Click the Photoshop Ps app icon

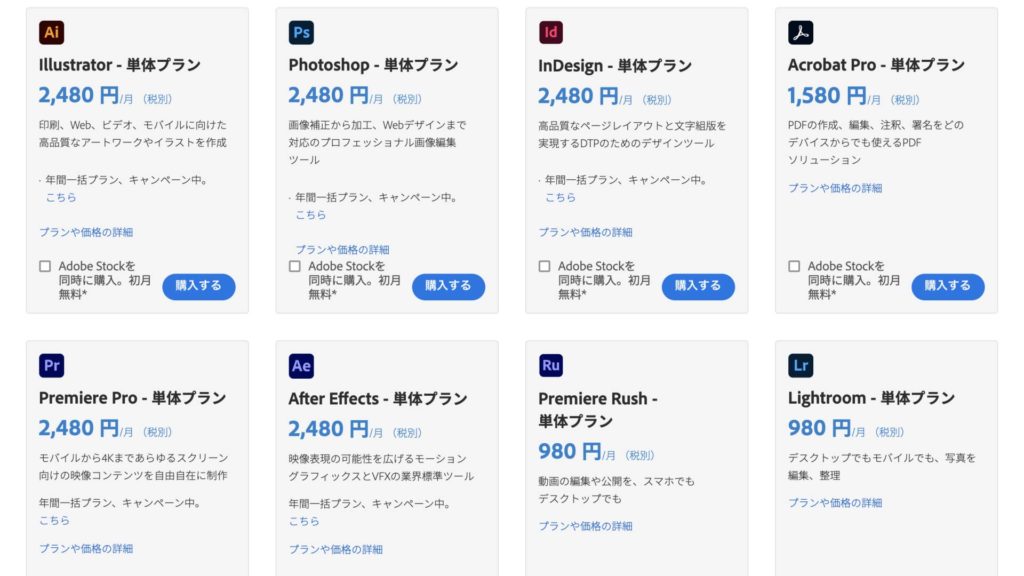point(301,32)
